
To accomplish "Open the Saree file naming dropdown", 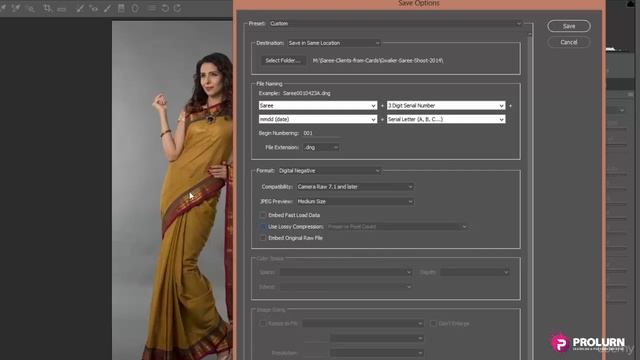I will click(x=318, y=106).
